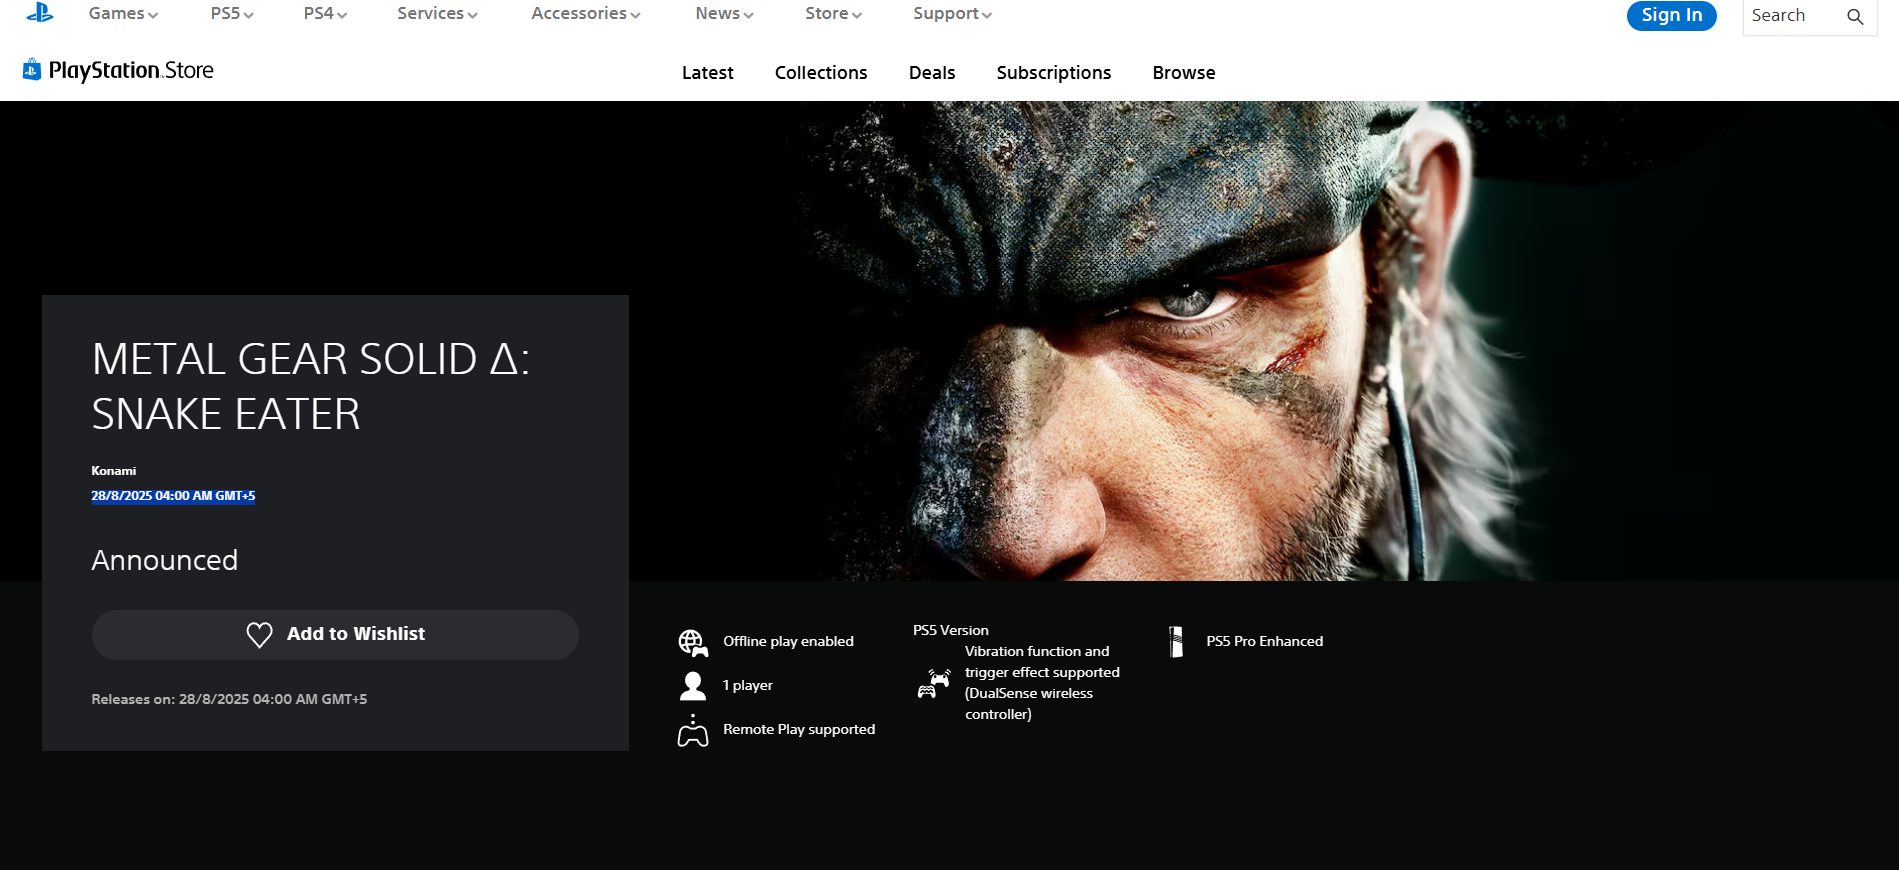This screenshot has height=870, width=1899.
Task: Open the Store dropdown menu
Action: point(833,14)
